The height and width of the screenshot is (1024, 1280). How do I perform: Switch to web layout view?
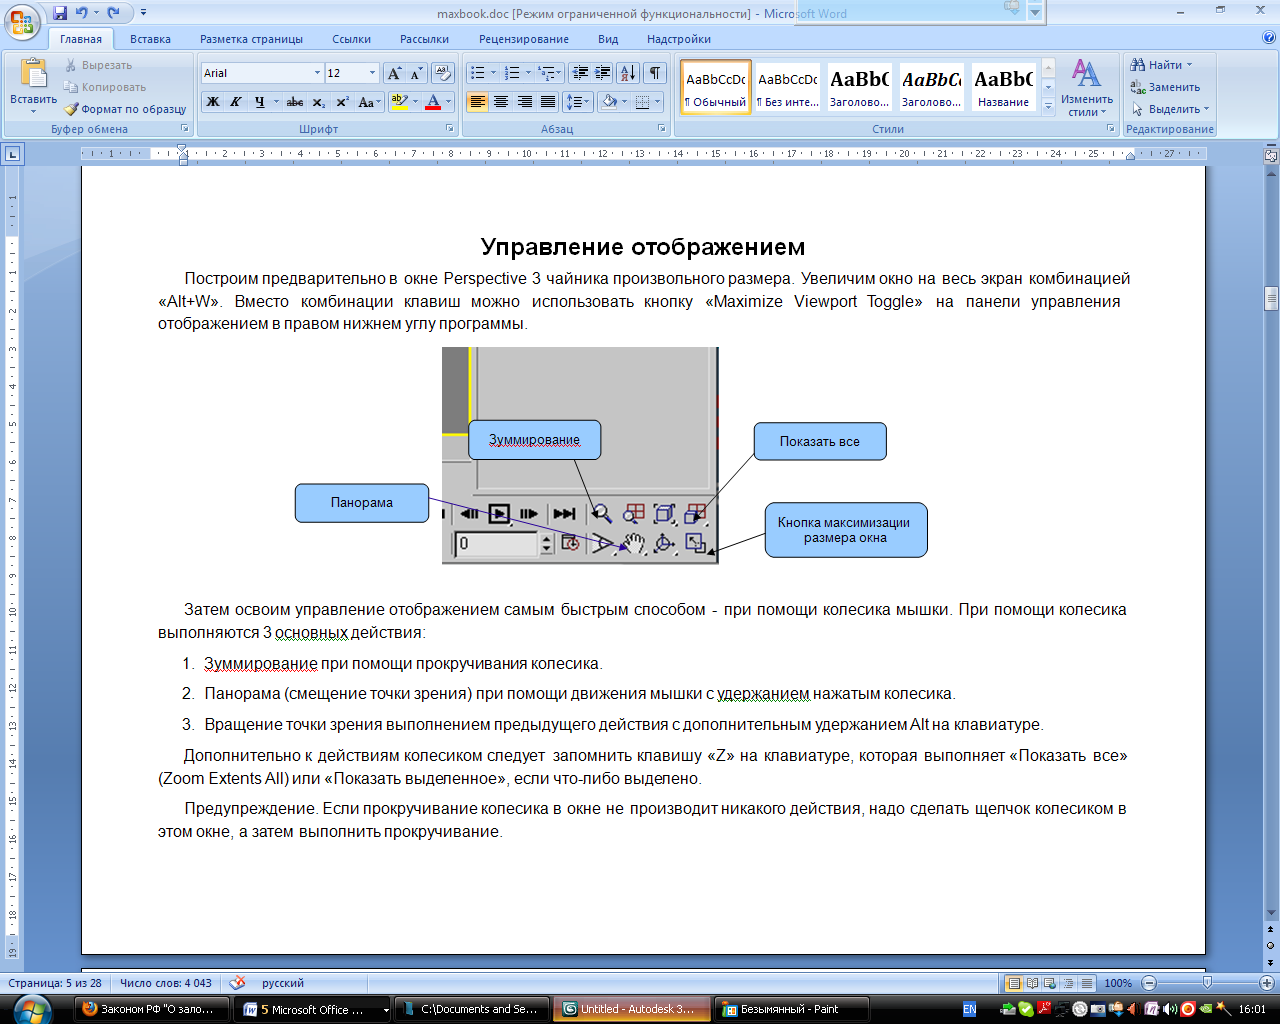click(x=1051, y=983)
